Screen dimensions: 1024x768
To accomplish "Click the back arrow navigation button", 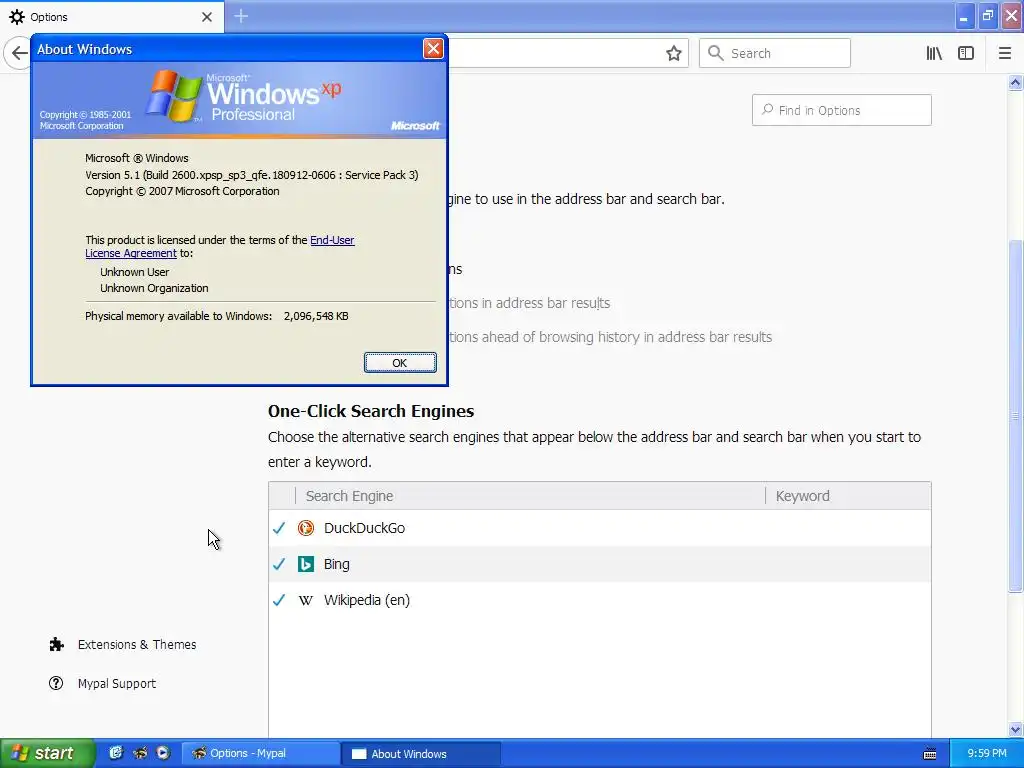I will tap(18, 53).
